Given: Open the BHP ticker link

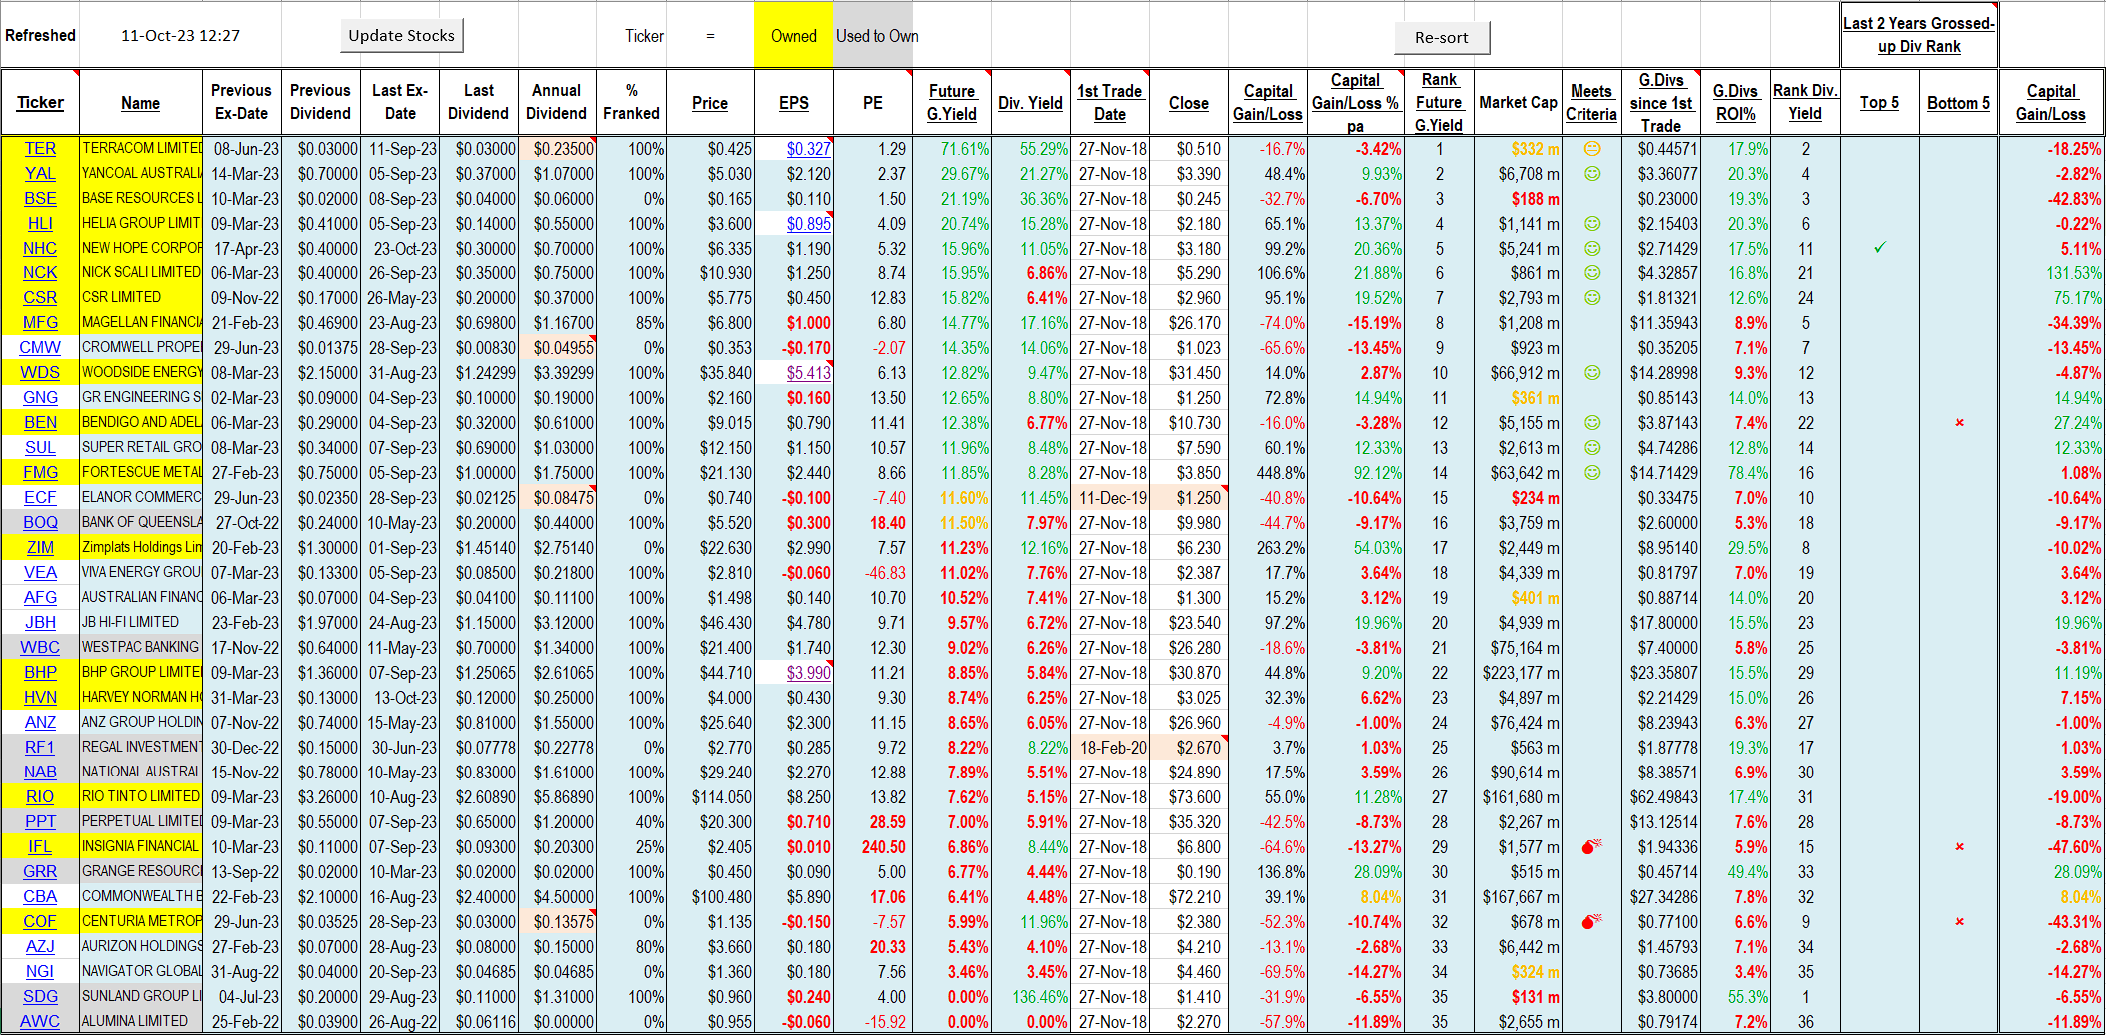Looking at the screenshot, I should 40,673.
